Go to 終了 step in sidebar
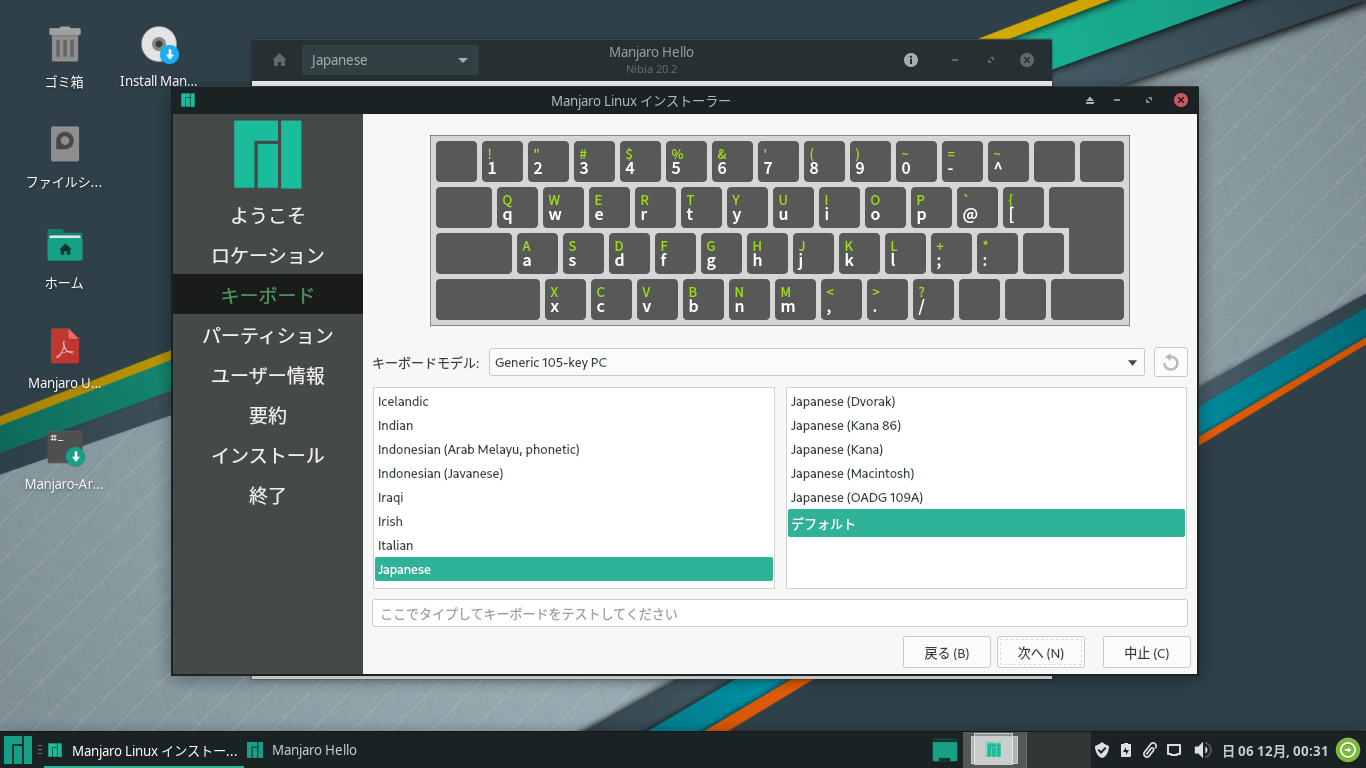This screenshot has height=768, width=1366. [x=267, y=495]
